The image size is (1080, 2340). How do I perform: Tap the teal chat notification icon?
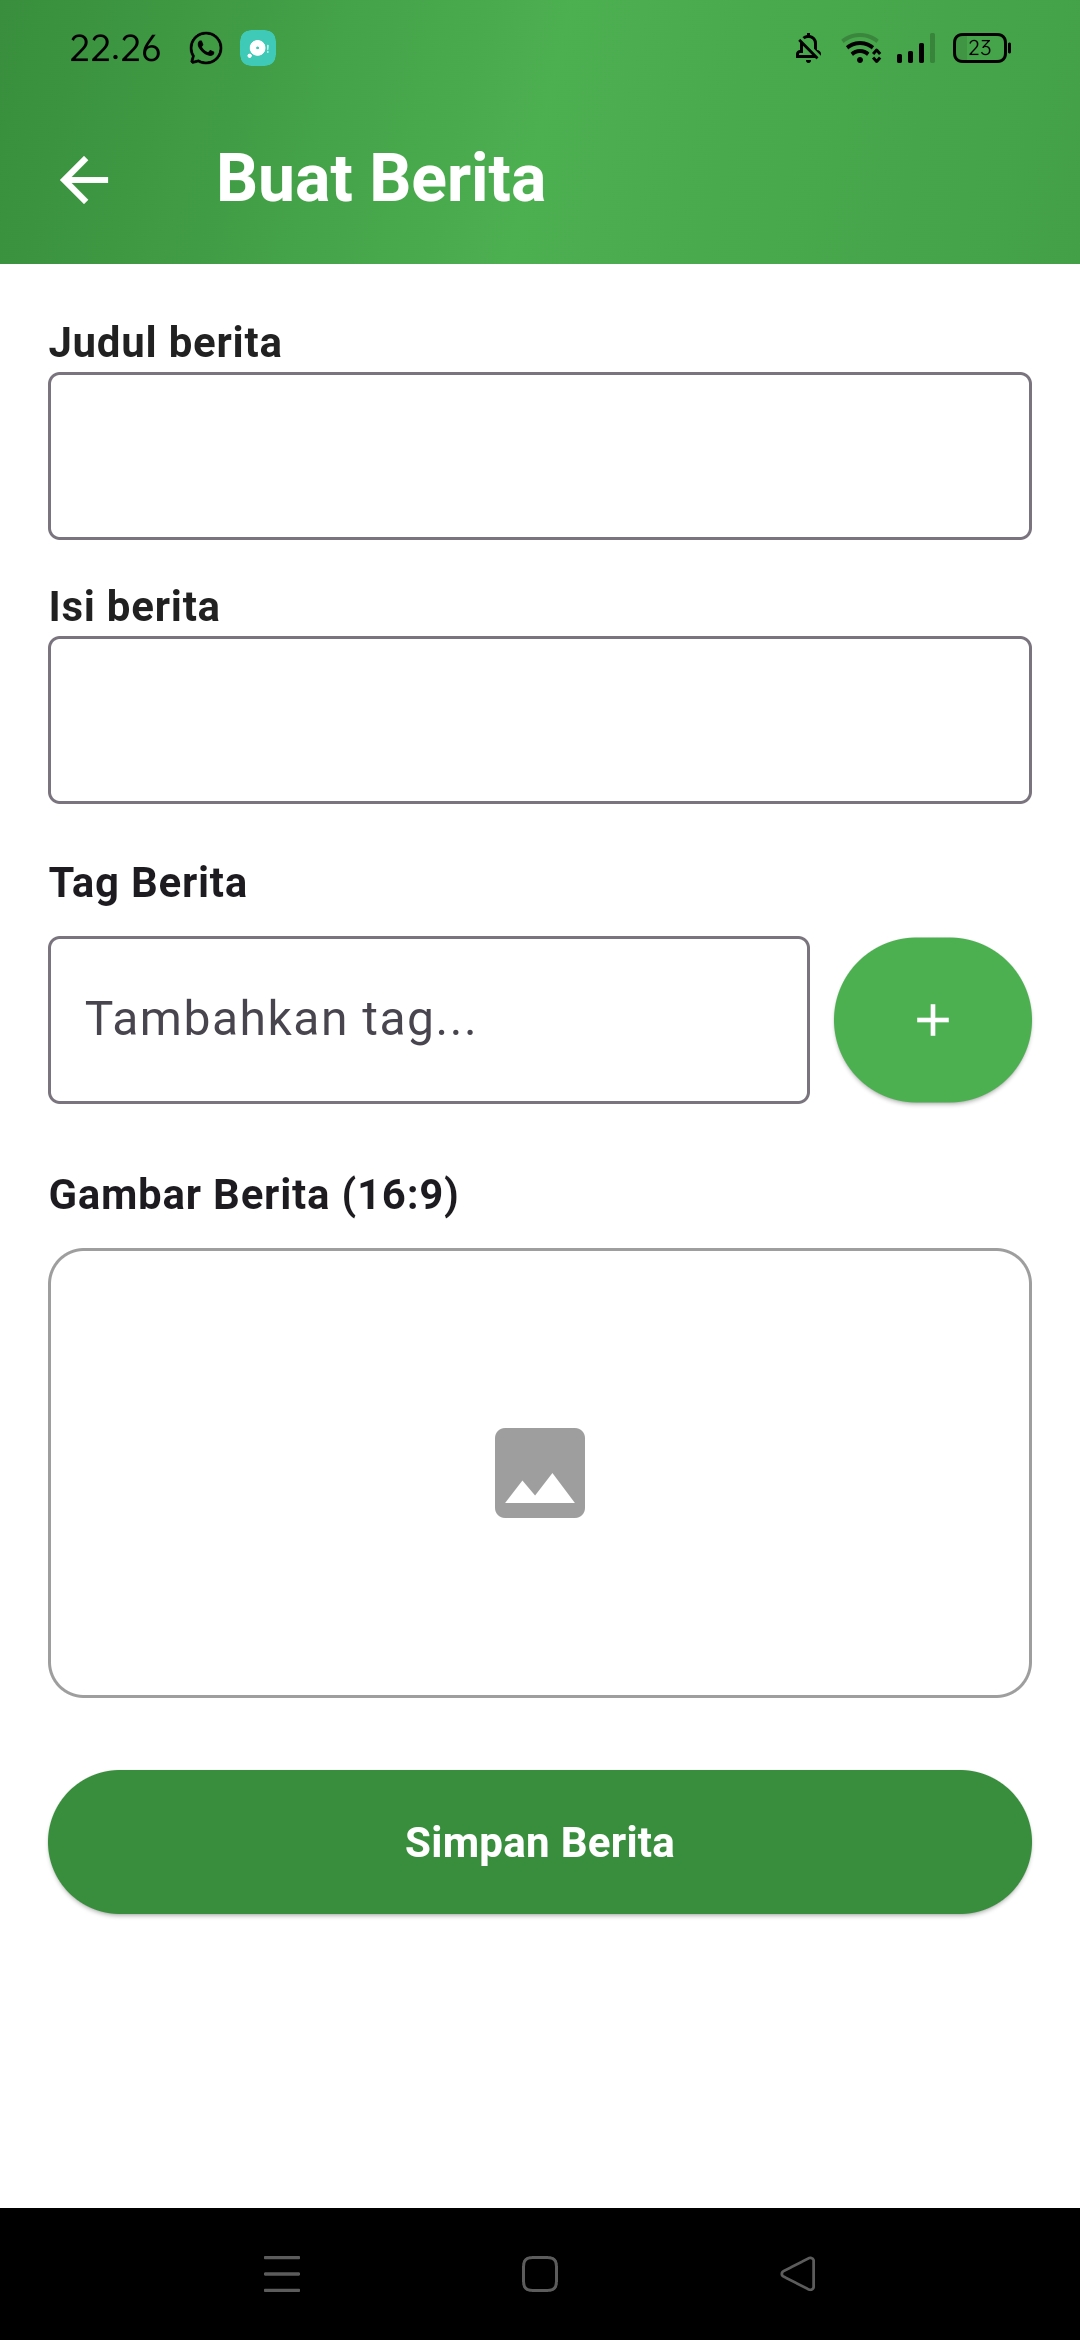tap(258, 48)
